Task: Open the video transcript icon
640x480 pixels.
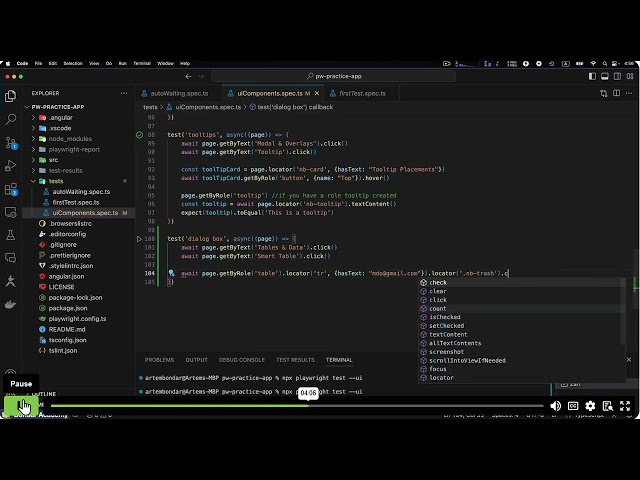Action: [x=608, y=406]
